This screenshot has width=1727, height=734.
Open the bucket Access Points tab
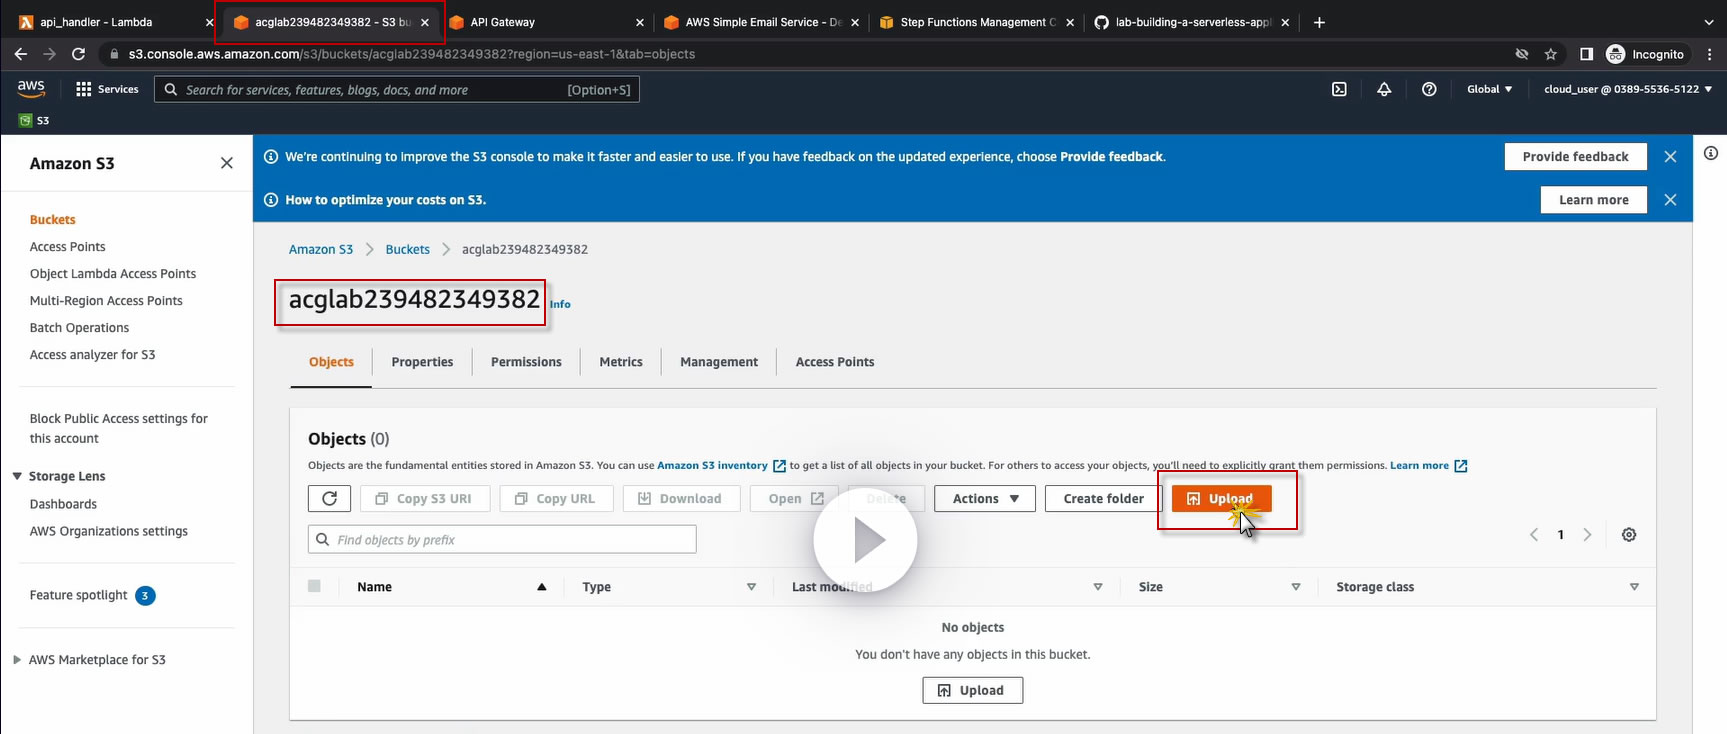click(x=835, y=362)
